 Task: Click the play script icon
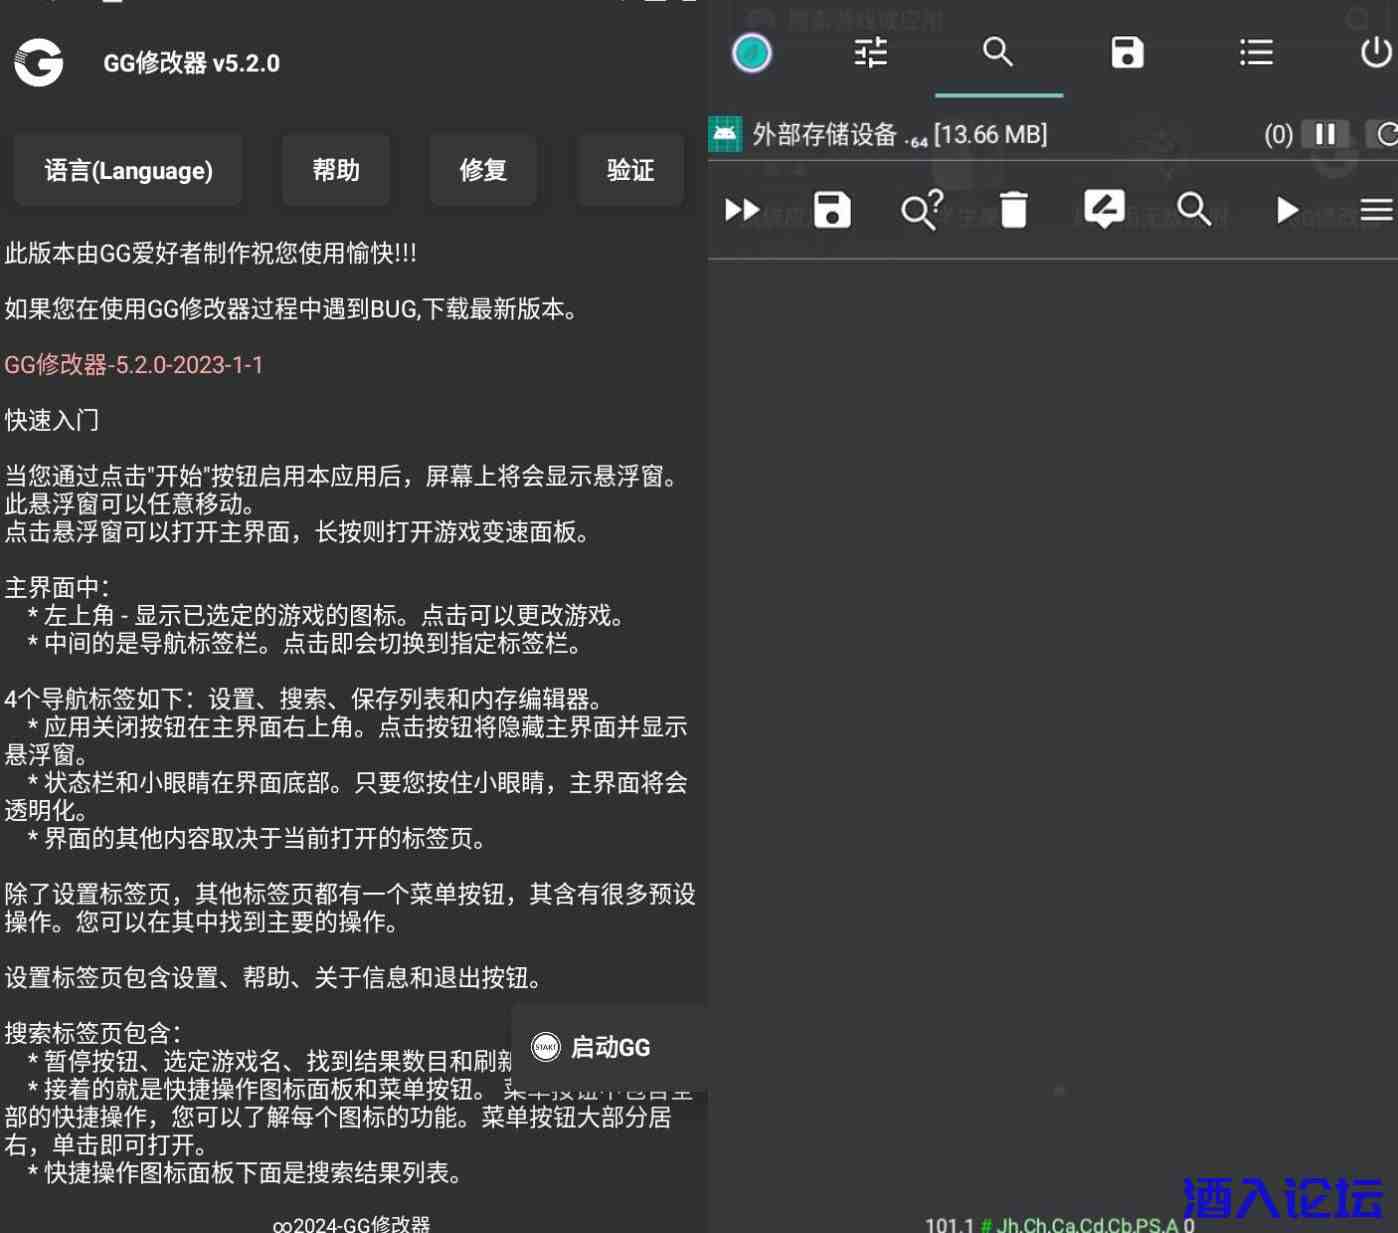pos(1286,210)
